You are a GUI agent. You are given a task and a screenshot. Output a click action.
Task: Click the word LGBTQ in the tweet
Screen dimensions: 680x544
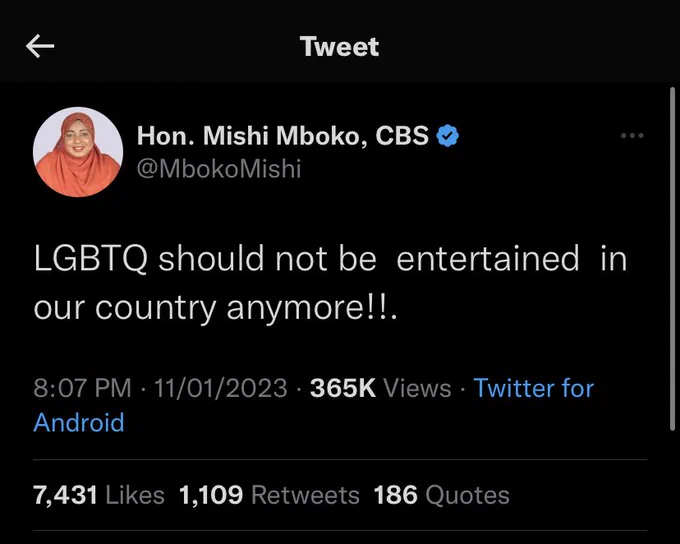(x=91, y=259)
